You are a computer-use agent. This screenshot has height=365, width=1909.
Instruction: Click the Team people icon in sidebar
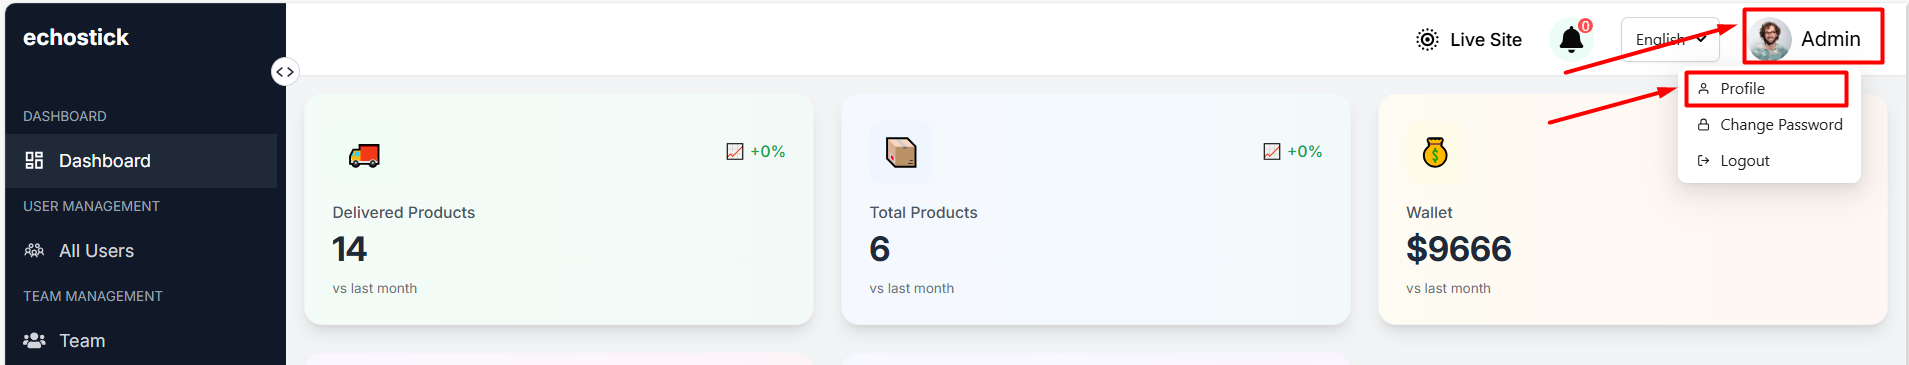pyautogui.click(x=34, y=340)
